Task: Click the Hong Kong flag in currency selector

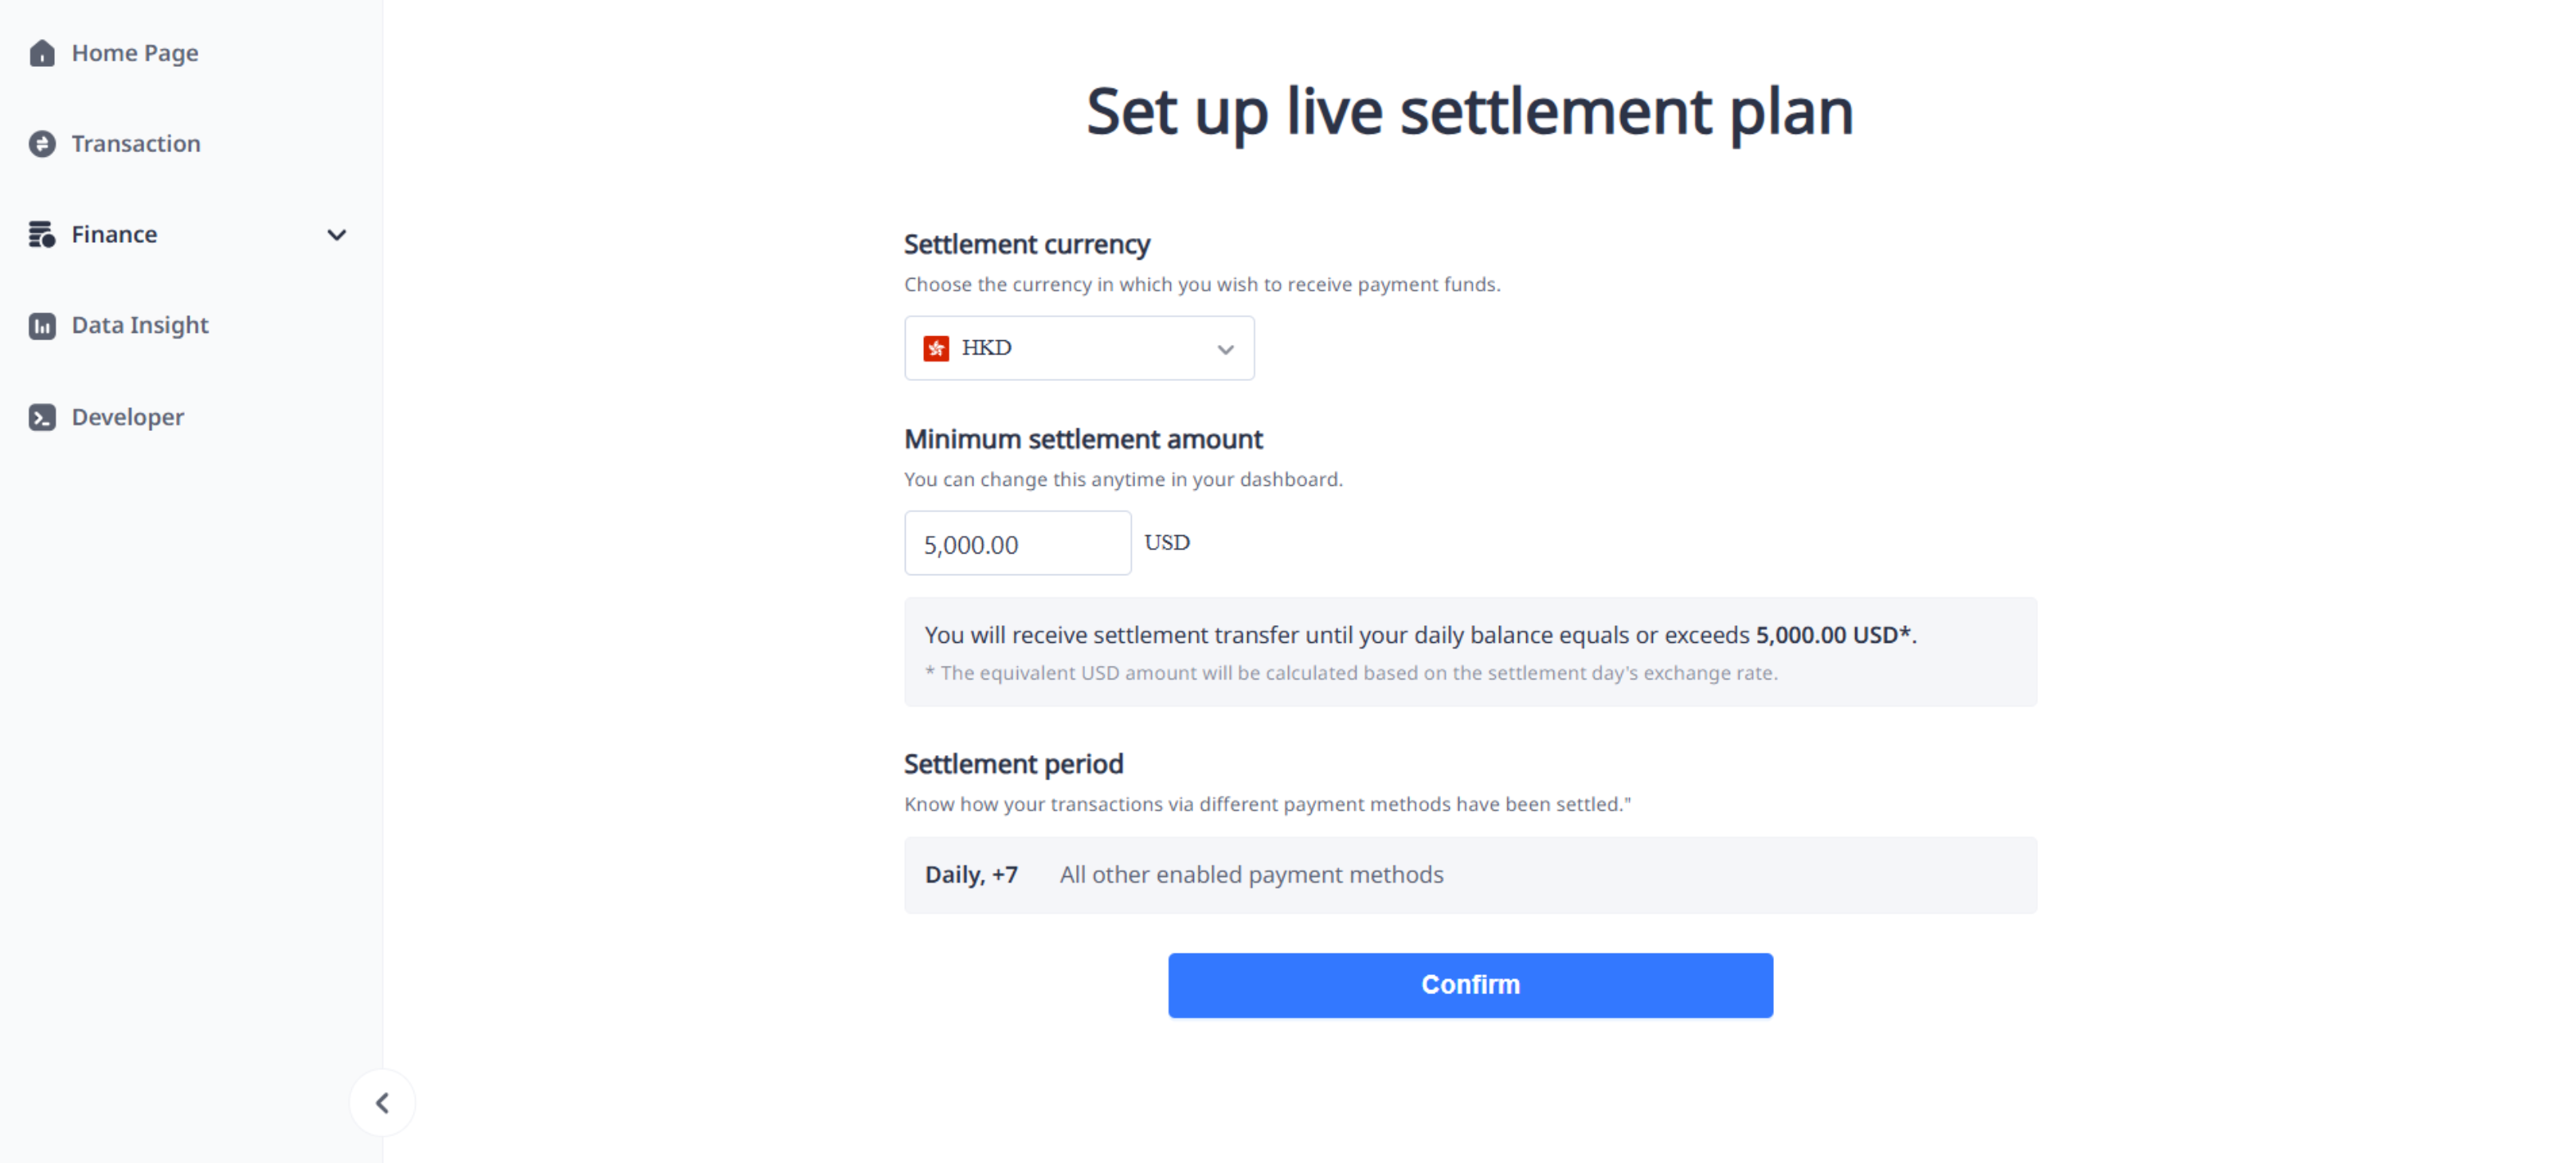Action: [x=936, y=348]
